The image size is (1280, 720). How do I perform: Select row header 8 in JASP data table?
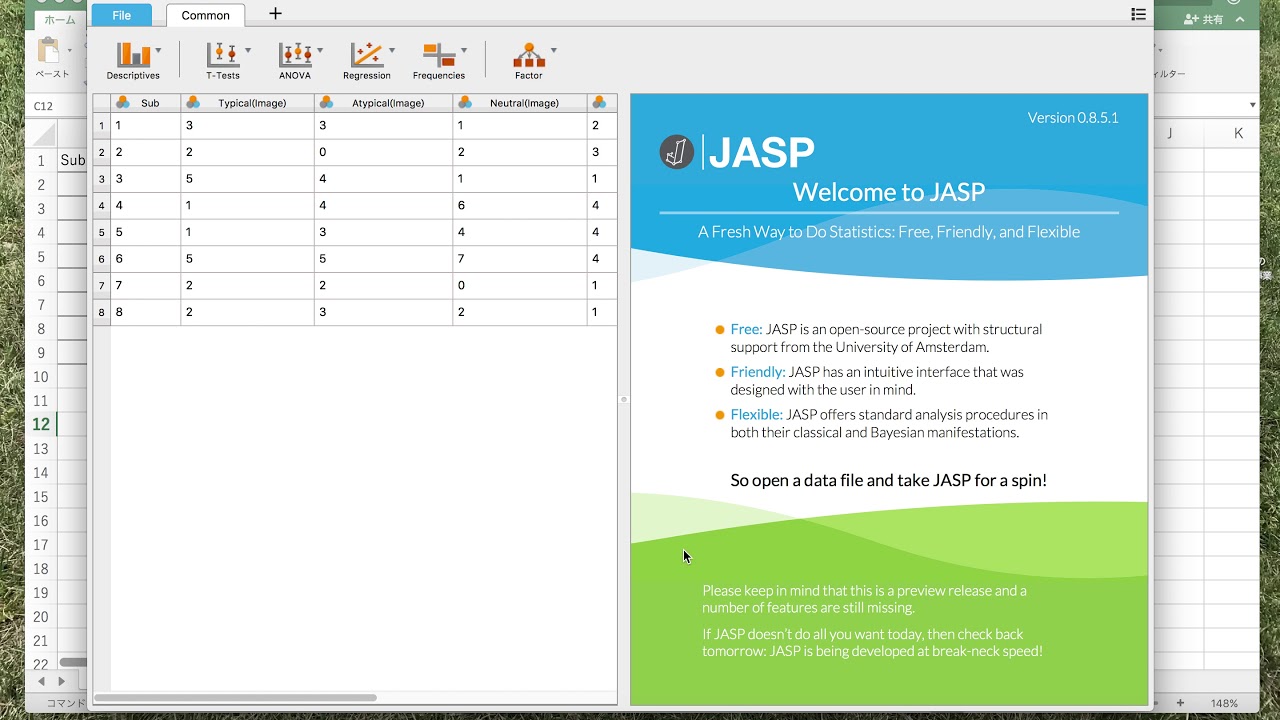click(x=101, y=312)
